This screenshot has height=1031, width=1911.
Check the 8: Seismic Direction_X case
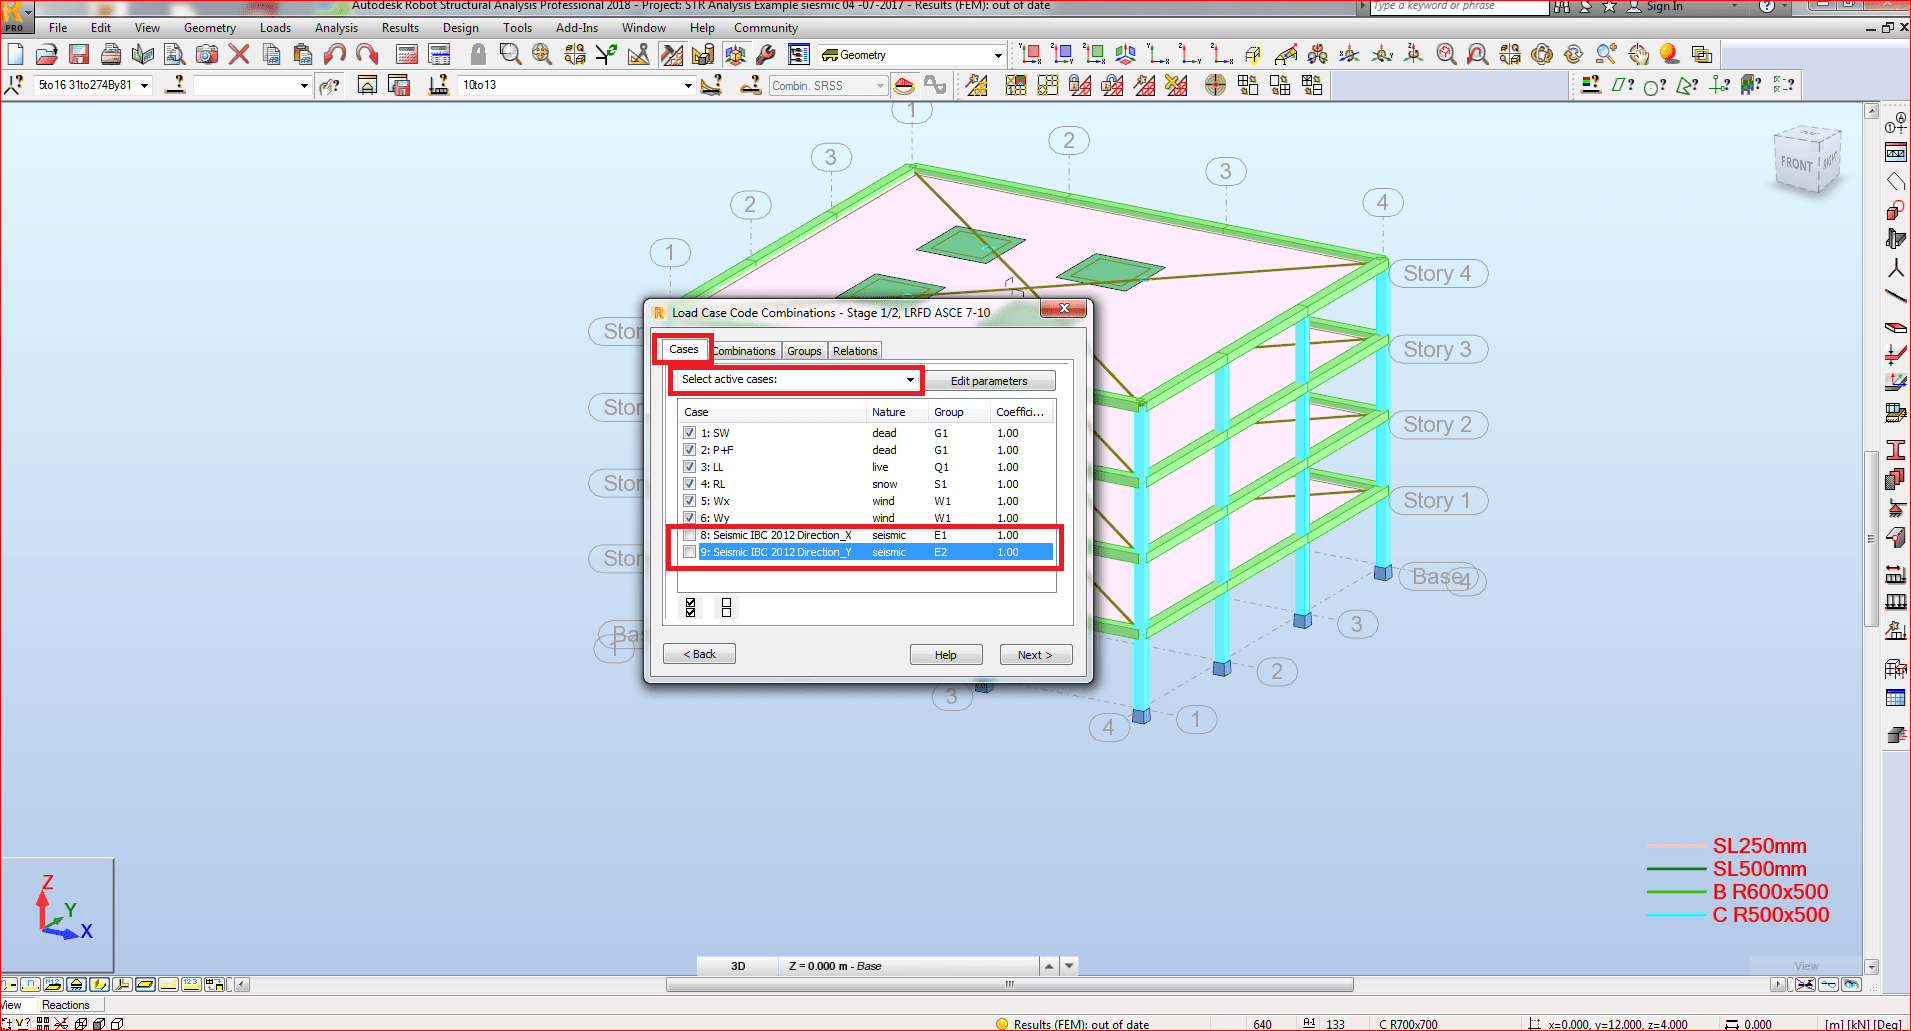pyautogui.click(x=690, y=535)
